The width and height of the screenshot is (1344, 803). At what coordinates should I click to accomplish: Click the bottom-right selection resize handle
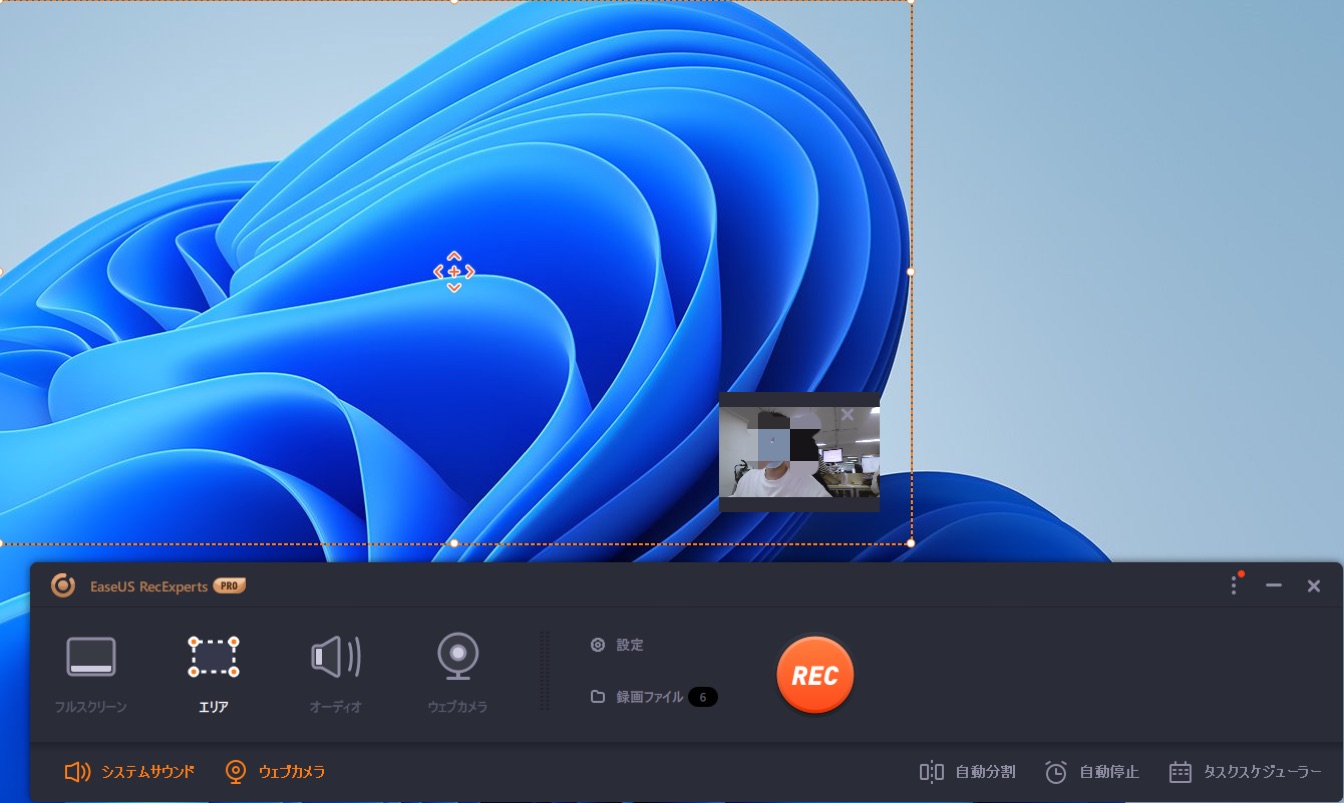[910, 543]
